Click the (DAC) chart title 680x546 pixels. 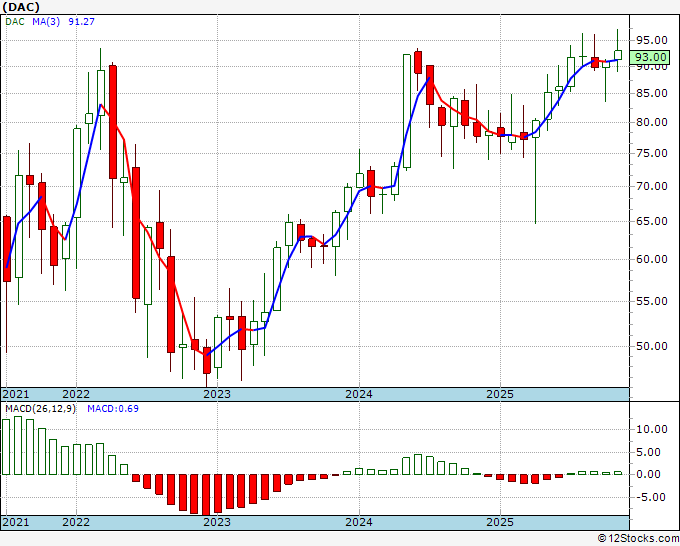[21, 7]
